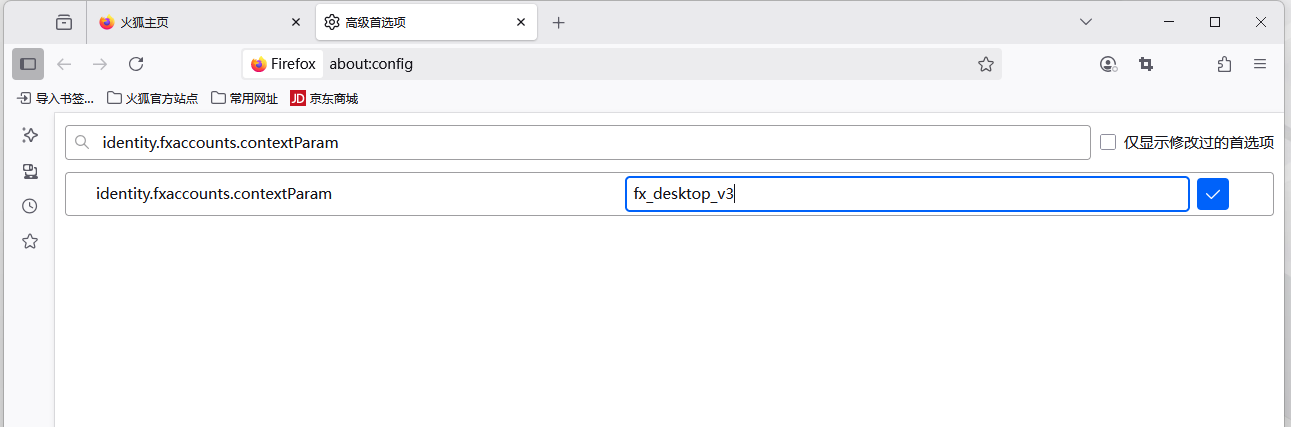This screenshot has width=1291, height=427.
Task: Switch to the 火狐主页 tab
Action: [200, 22]
